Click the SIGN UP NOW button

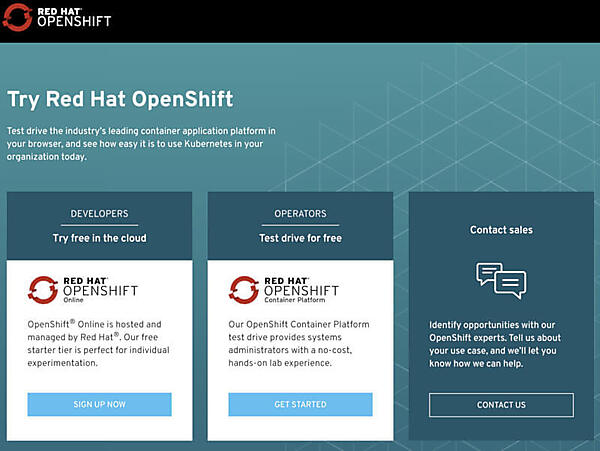click(99, 404)
